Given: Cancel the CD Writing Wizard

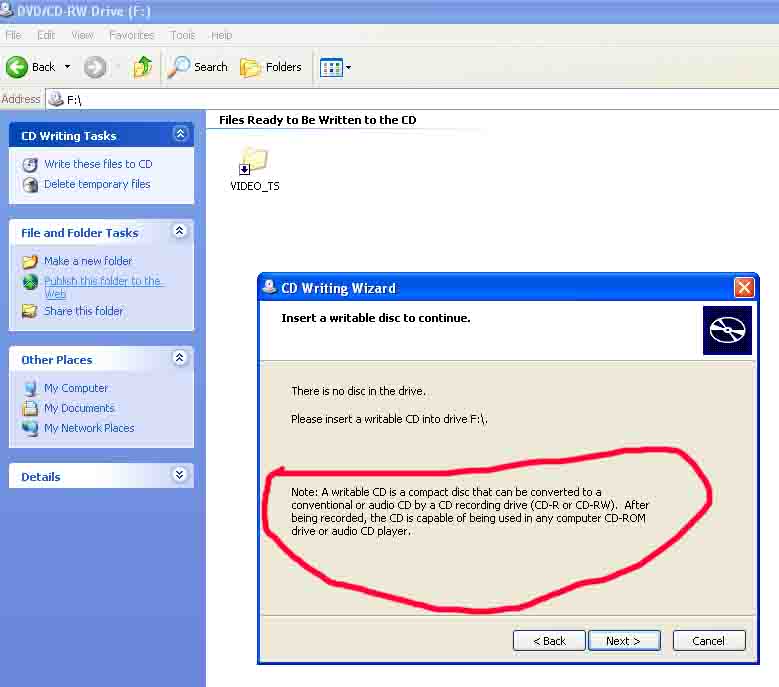Looking at the screenshot, I should click(709, 641).
